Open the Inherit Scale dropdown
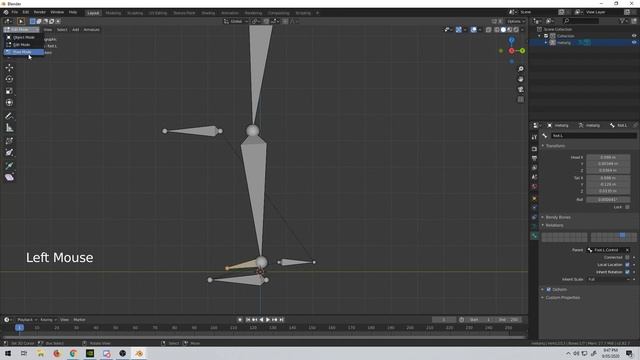Viewport: 640px width, 360px height. tap(609, 279)
